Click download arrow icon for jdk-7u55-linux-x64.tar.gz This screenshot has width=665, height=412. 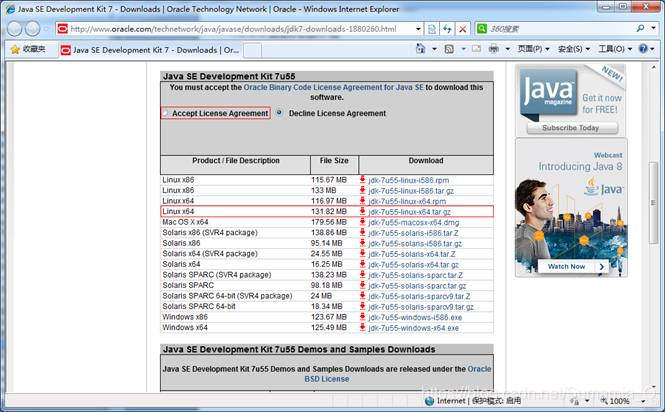pyautogui.click(x=363, y=211)
